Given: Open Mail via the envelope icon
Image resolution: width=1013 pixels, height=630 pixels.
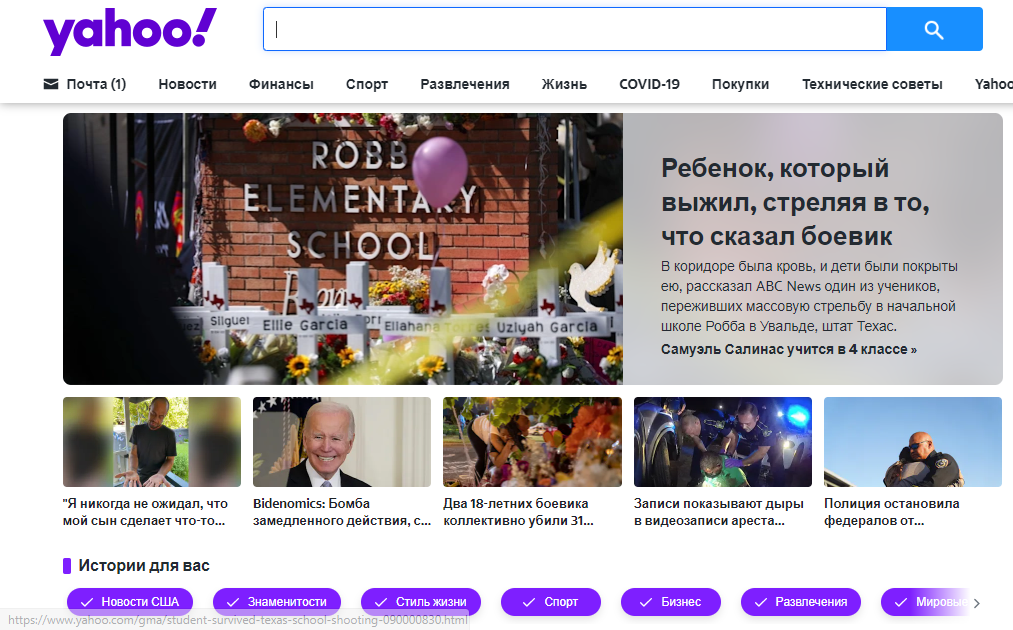Looking at the screenshot, I should [x=49, y=84].
